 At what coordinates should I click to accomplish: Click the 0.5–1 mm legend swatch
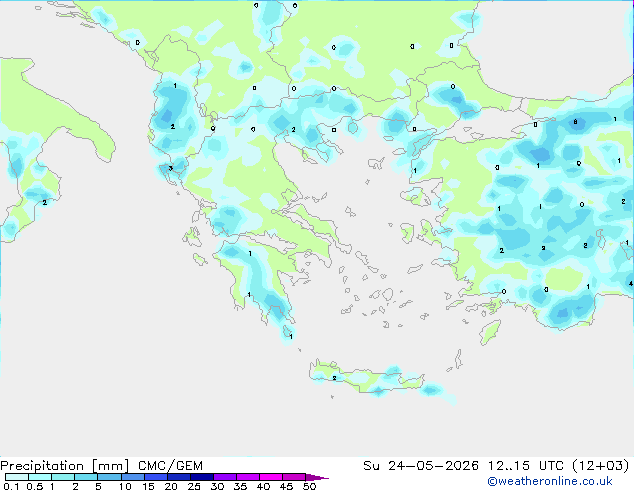pos(40,477)
